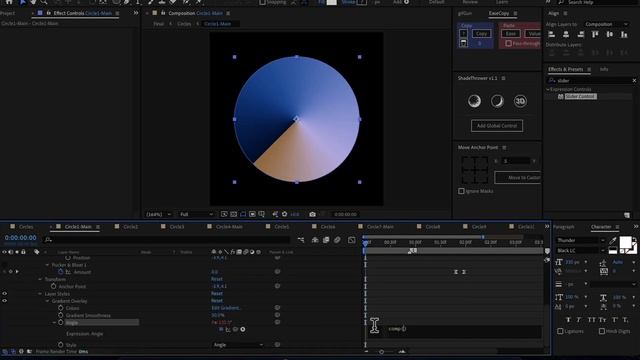
Task: Click the ShadeThrower crescent shading icon
Action: click(497, 101)
